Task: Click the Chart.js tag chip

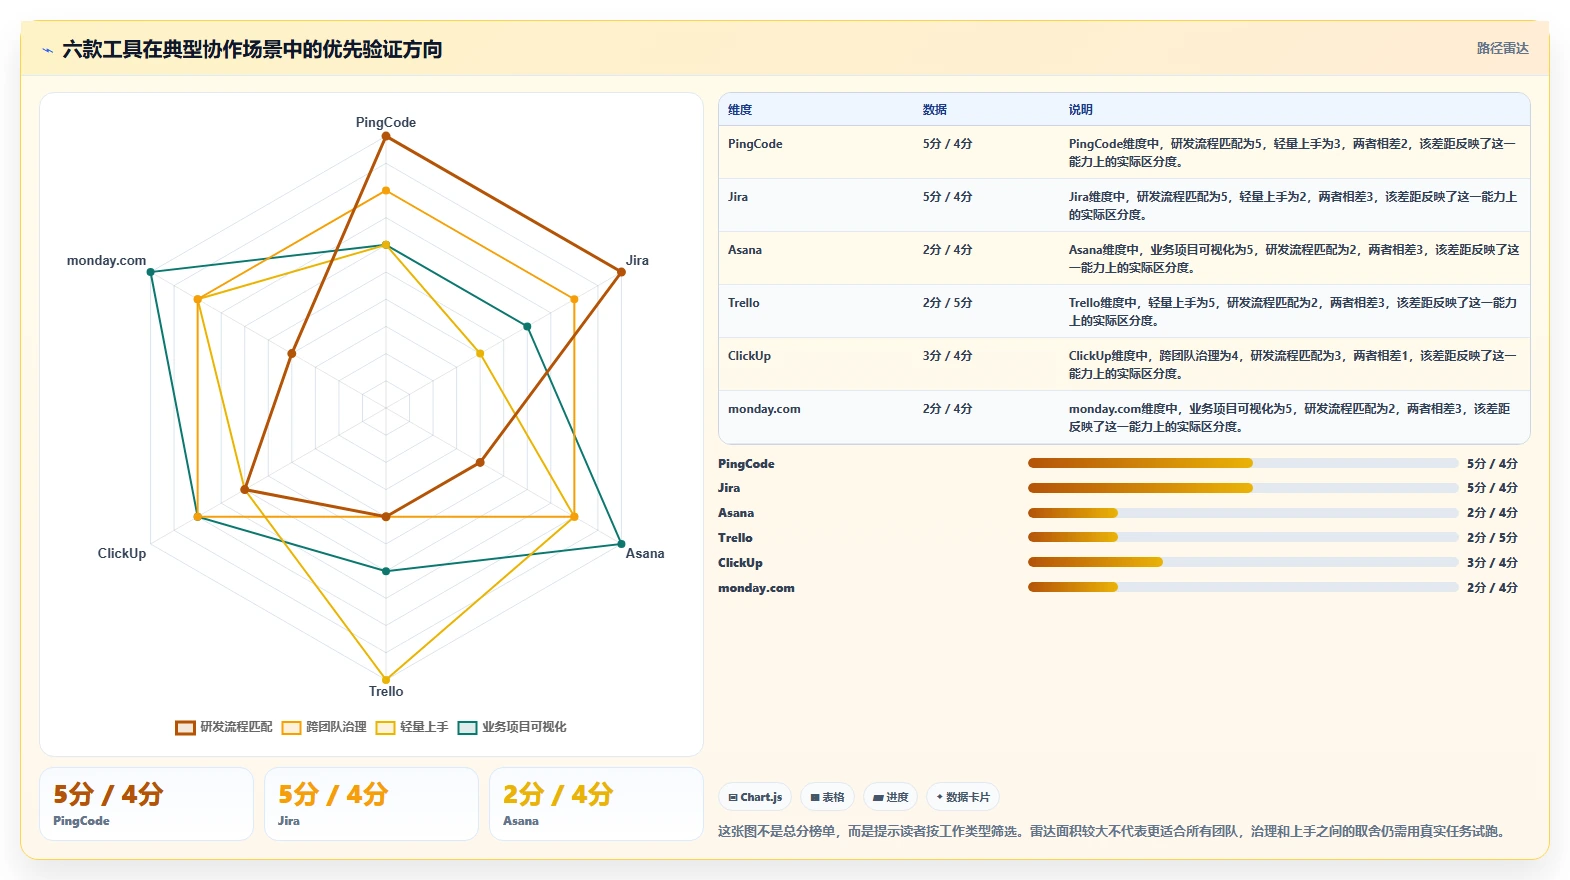Action: point(755,797)
